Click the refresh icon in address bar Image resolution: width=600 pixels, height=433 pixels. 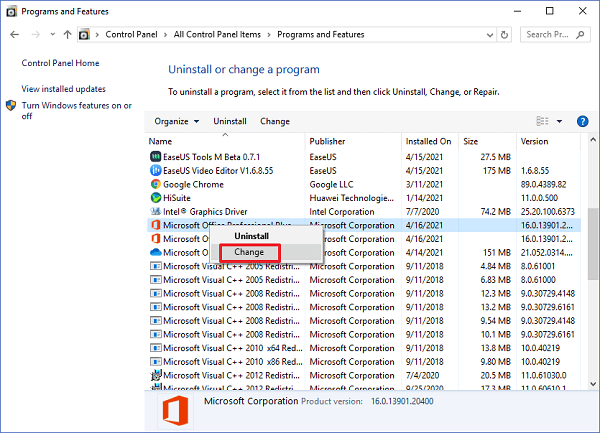pyautogui.click(x=504, y=35)
